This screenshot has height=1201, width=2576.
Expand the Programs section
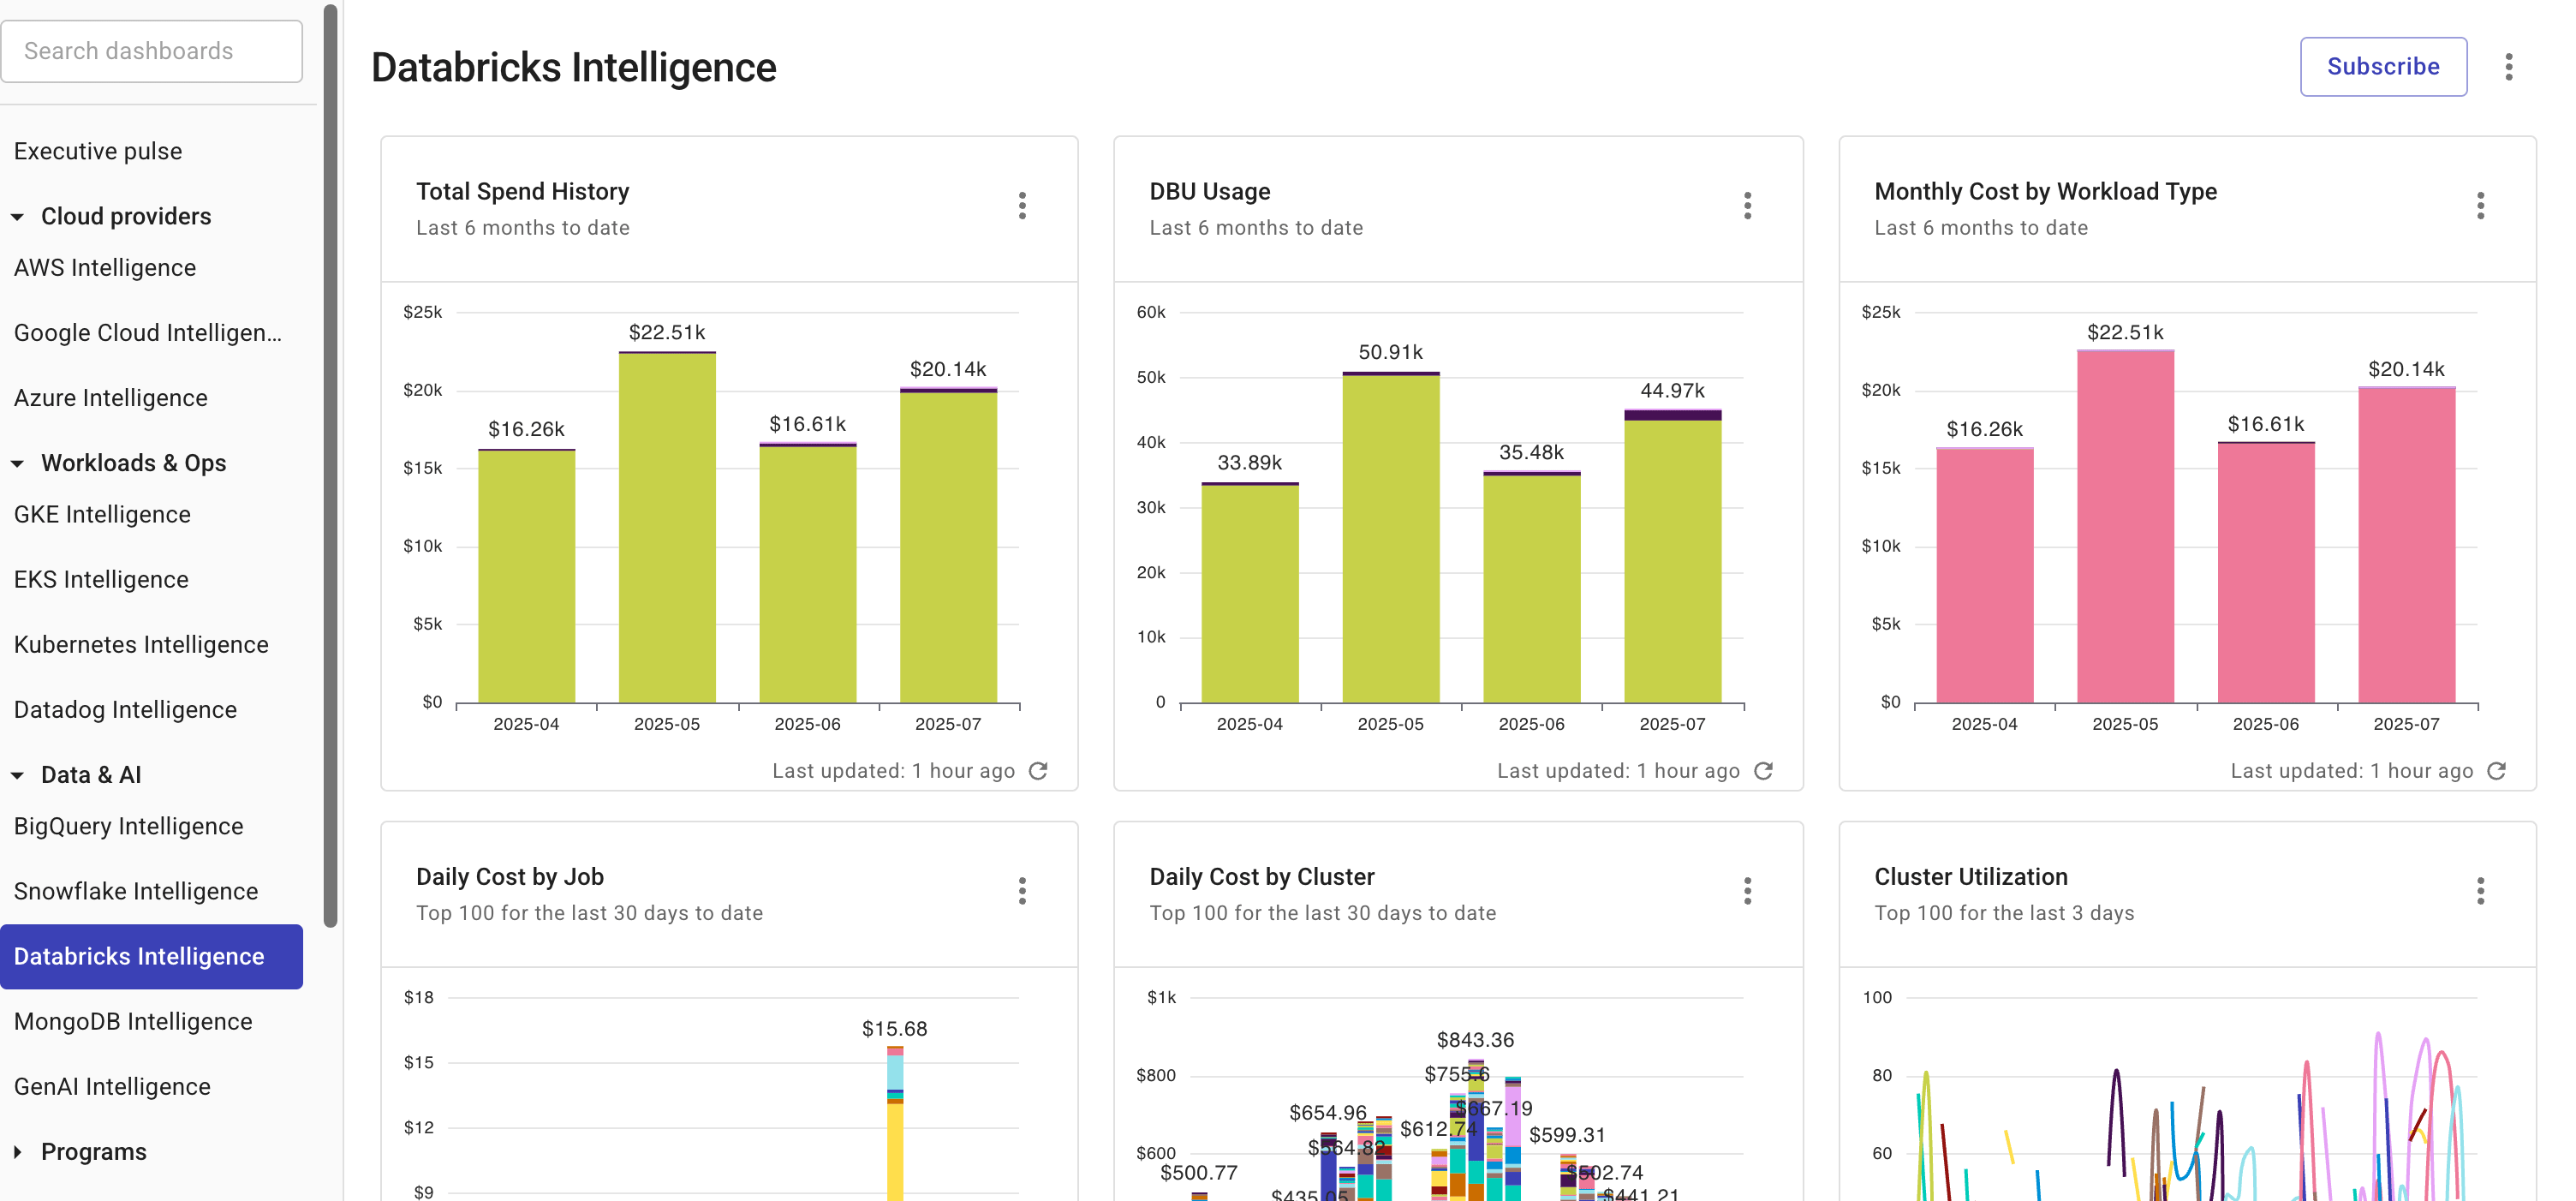coord(16,1151)
